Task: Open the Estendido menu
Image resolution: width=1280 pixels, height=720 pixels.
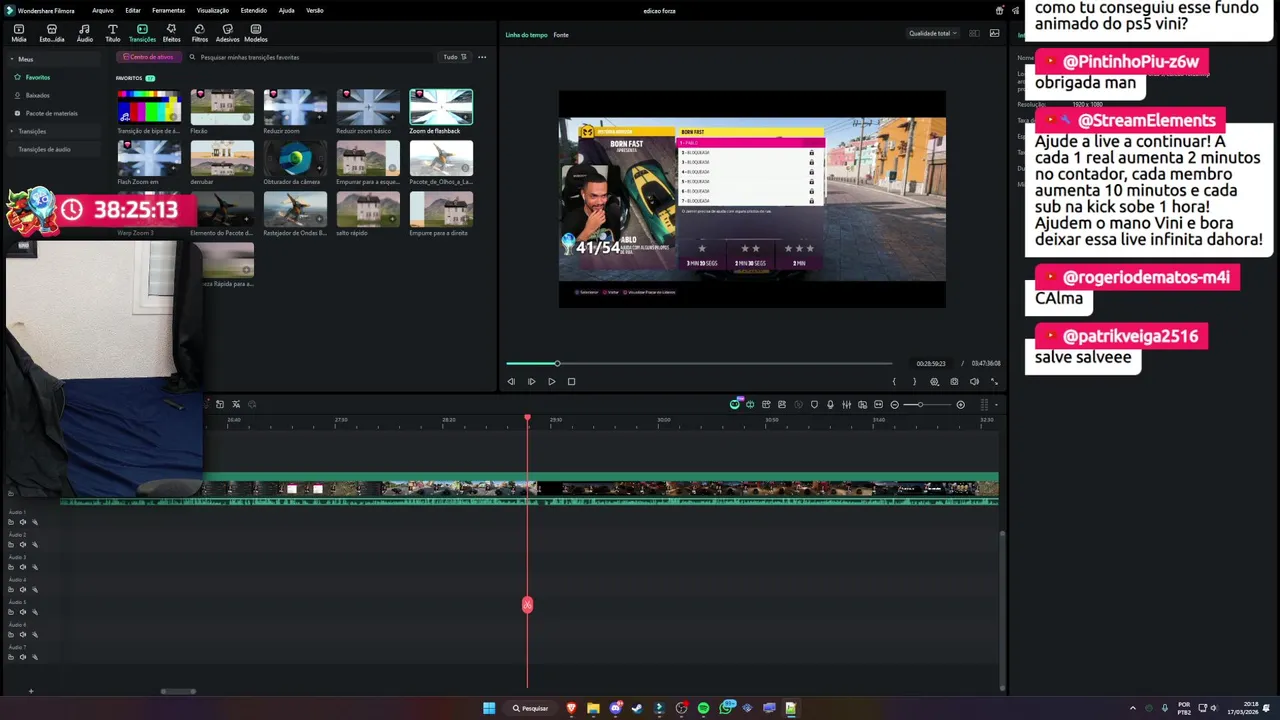Action: [x=254, y=10]
